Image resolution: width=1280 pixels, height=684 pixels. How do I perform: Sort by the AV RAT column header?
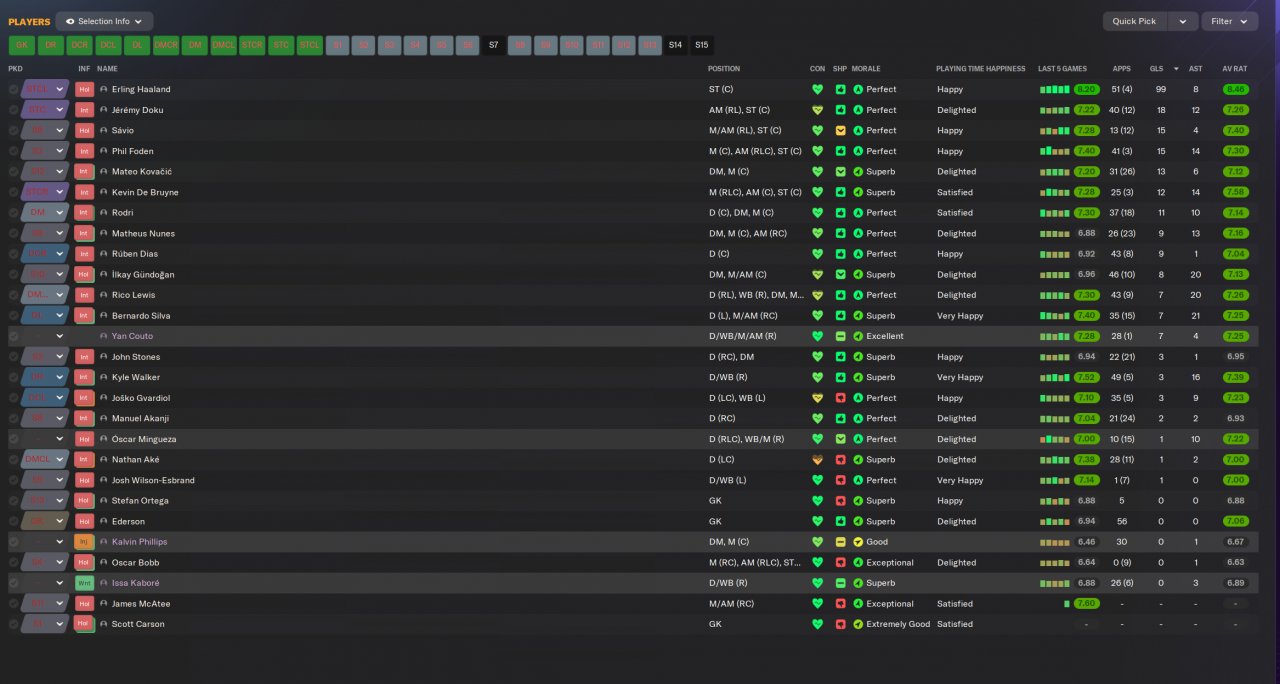[x=1234, y=69]
